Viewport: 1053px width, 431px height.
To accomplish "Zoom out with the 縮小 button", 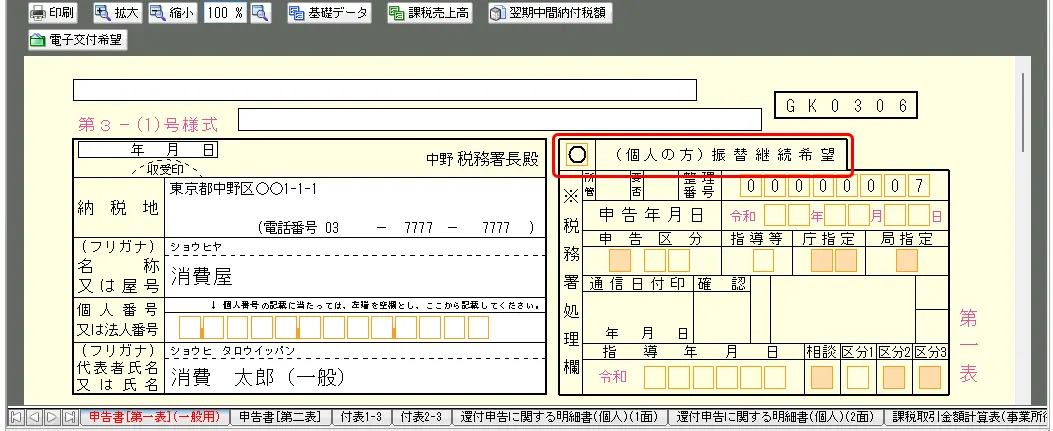I will click(172, 14).
